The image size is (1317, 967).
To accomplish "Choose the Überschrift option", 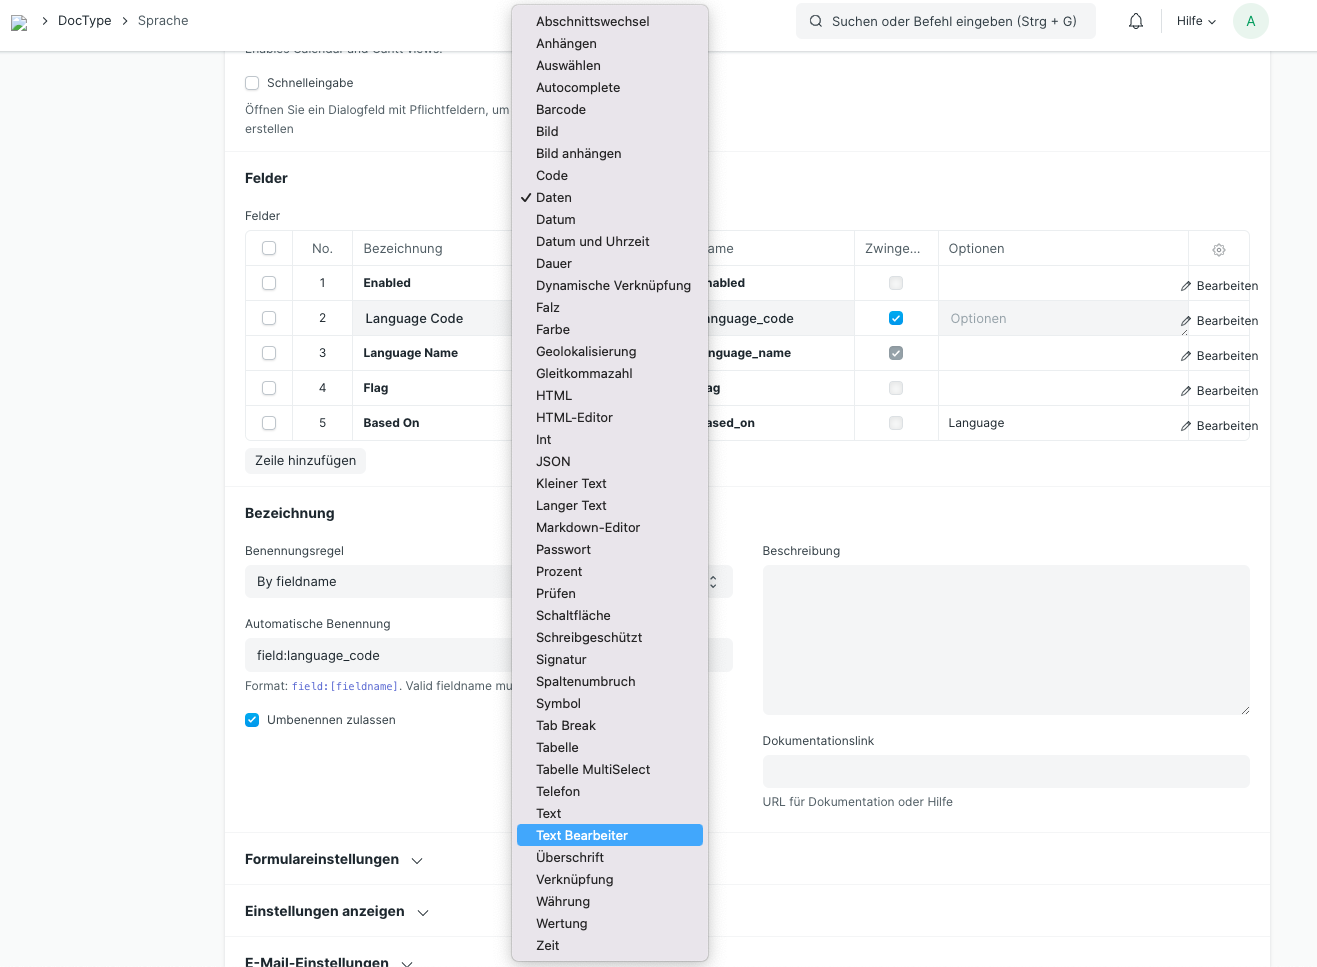I will [x=610, y=857].
